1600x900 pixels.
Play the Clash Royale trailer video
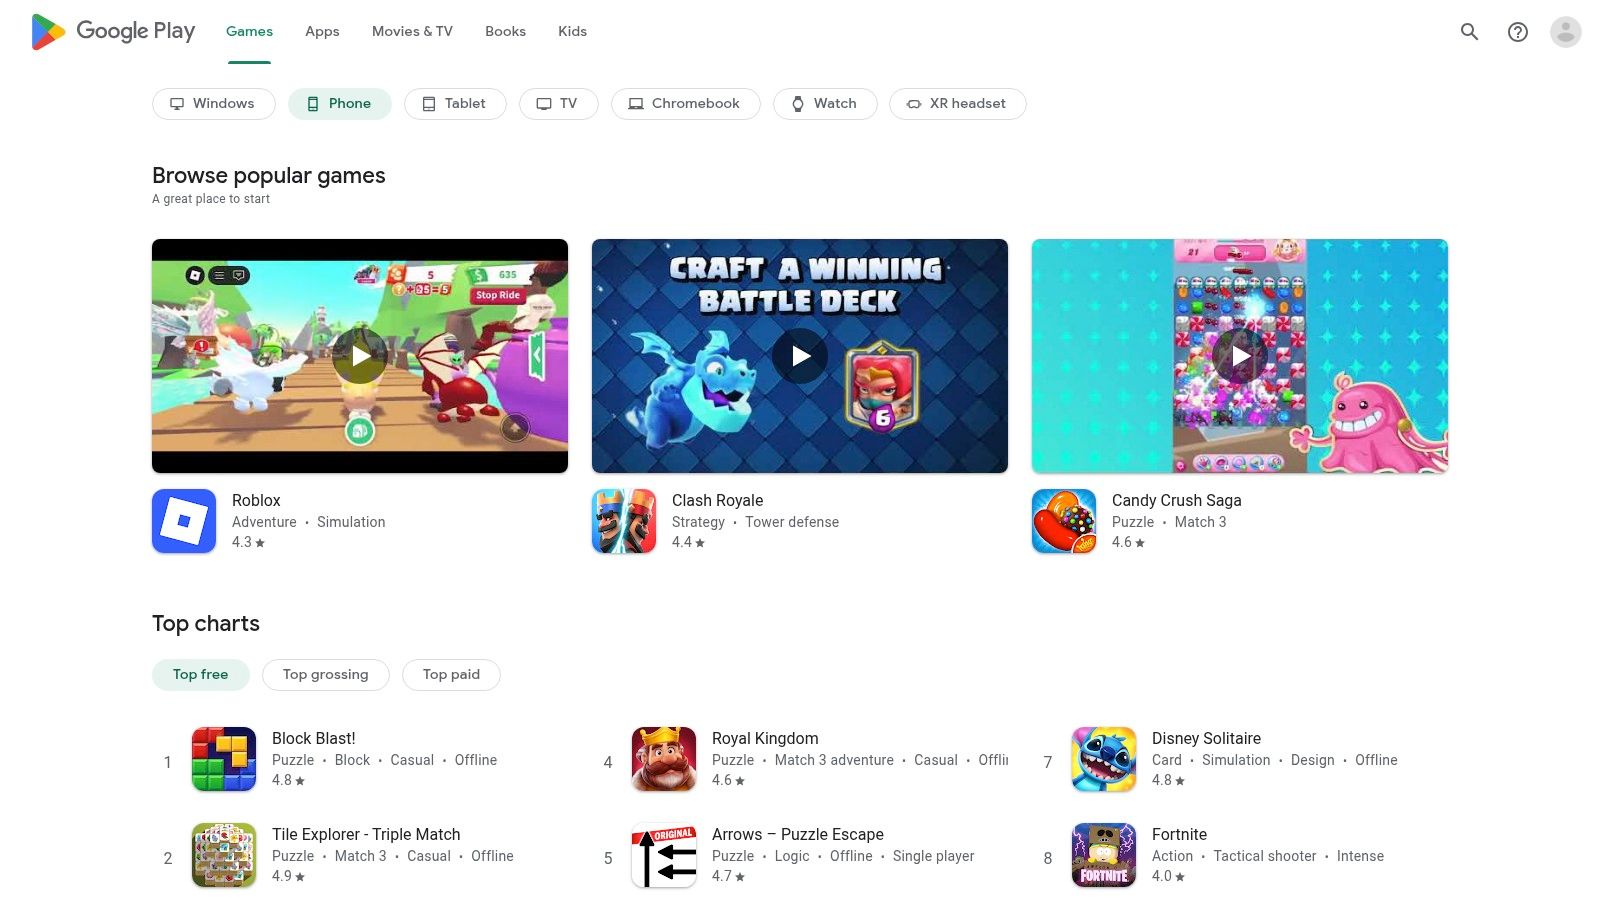point(799,355)
